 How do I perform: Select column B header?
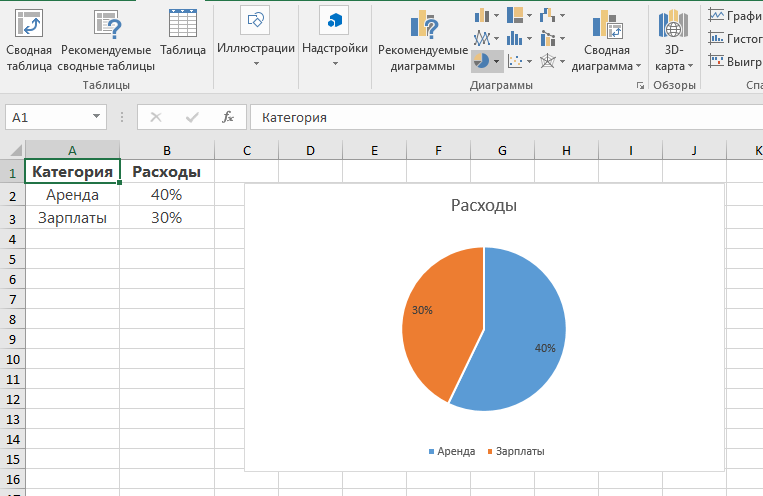tap(167, 150)
